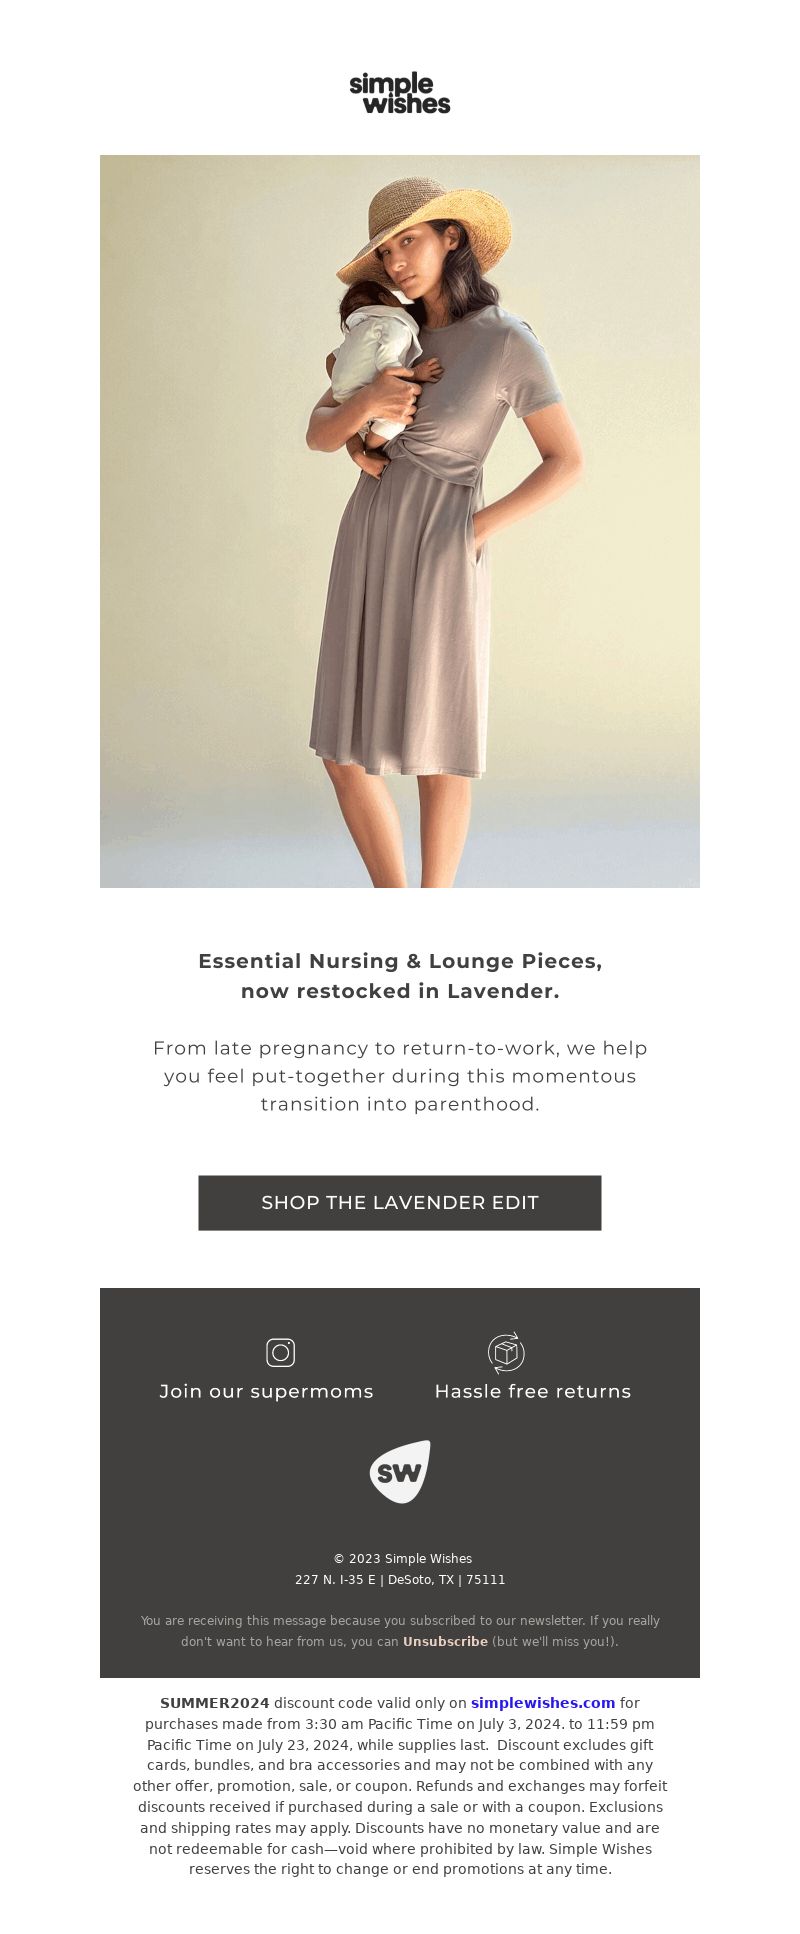
Task: Click the void where prohibited disclaimer line
Action: [x=400, y=1849]
